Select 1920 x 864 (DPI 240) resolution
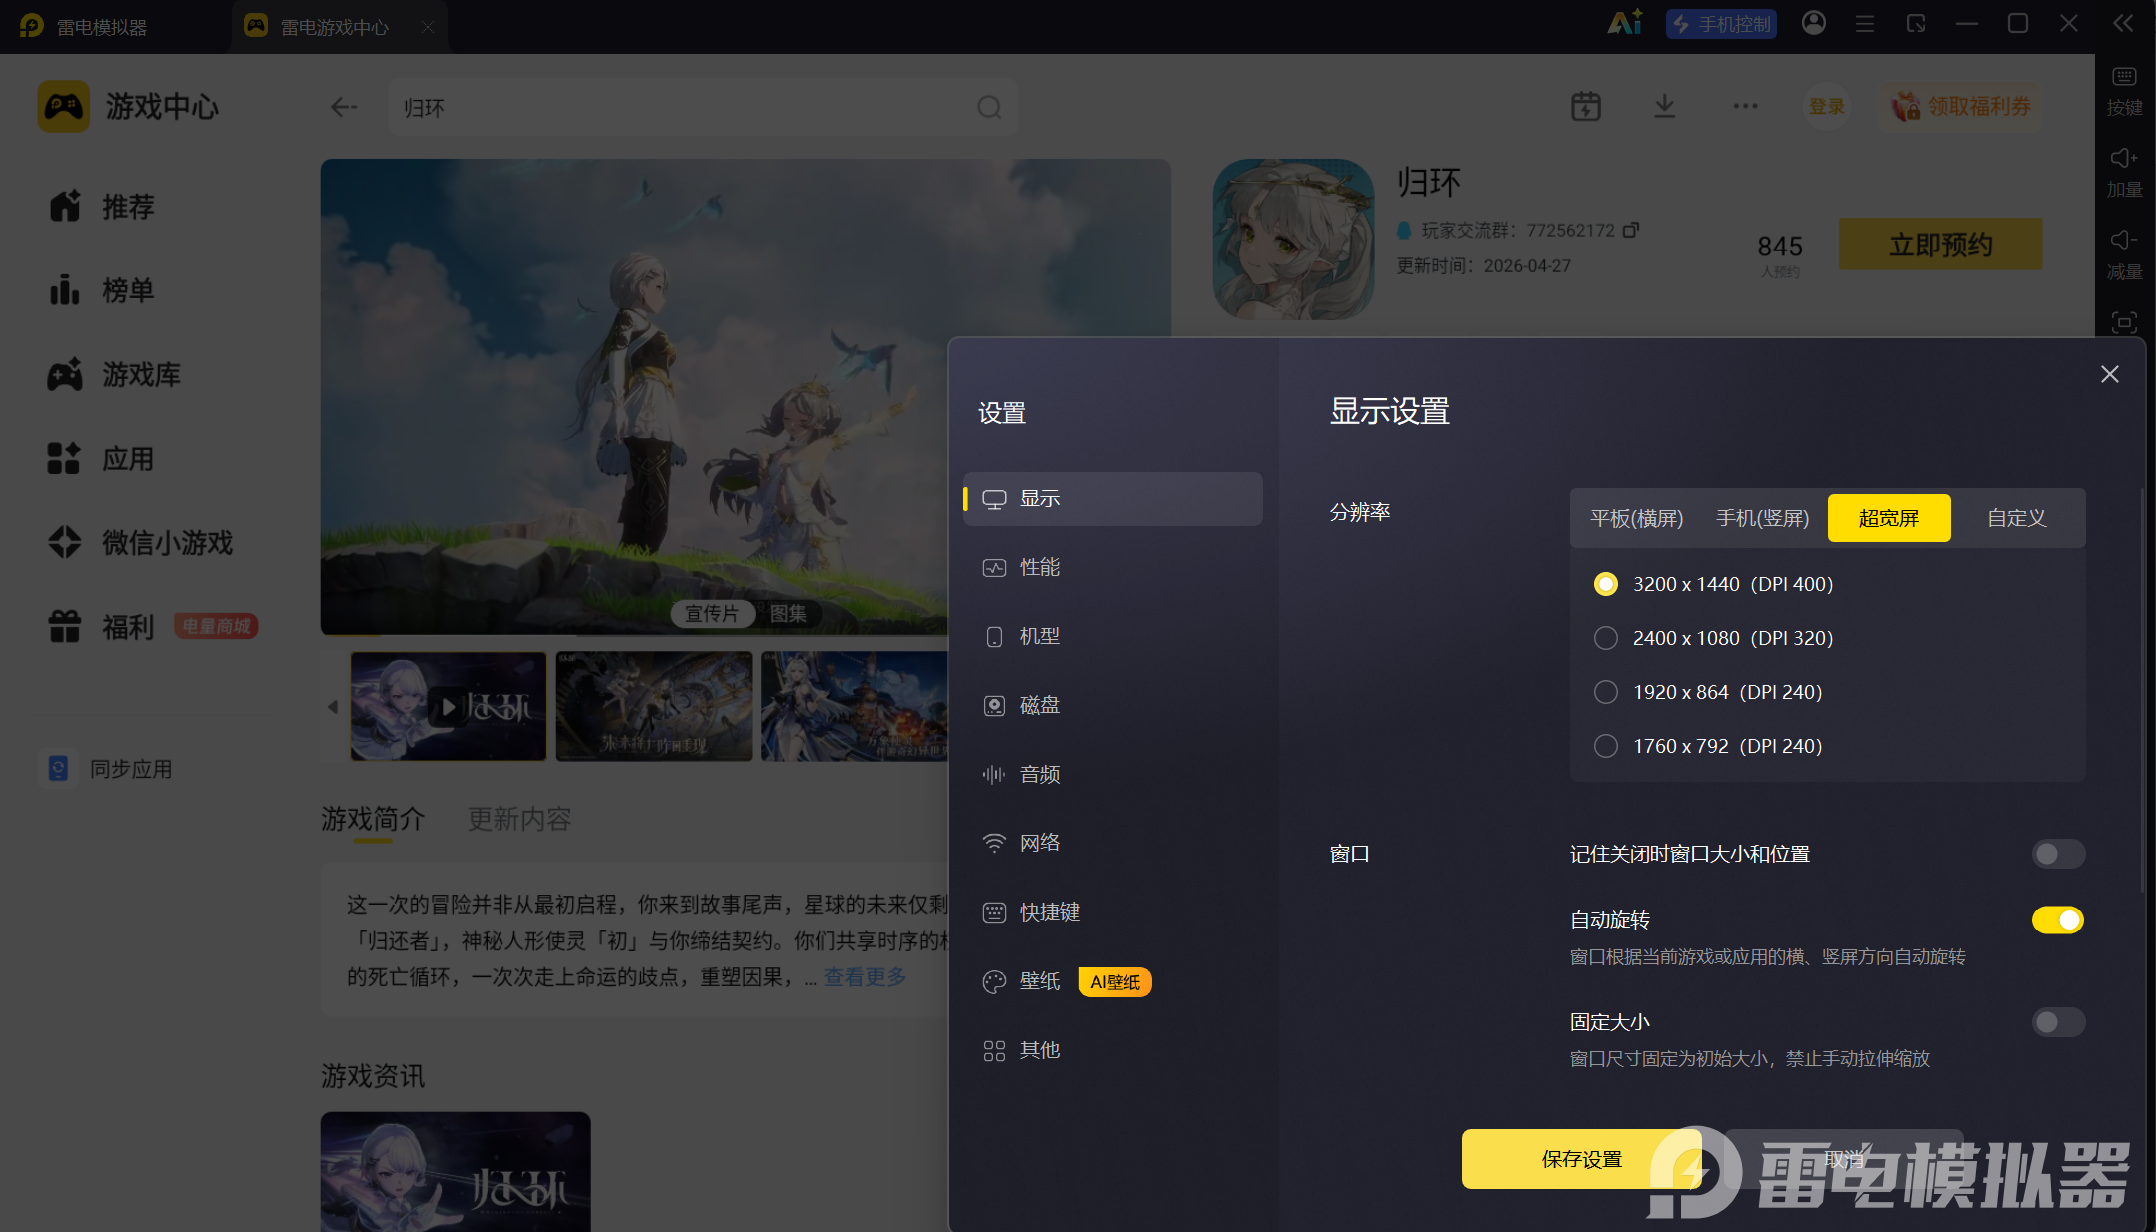The width and height of the screenshot is (2156, 1232). (1708, 692)
